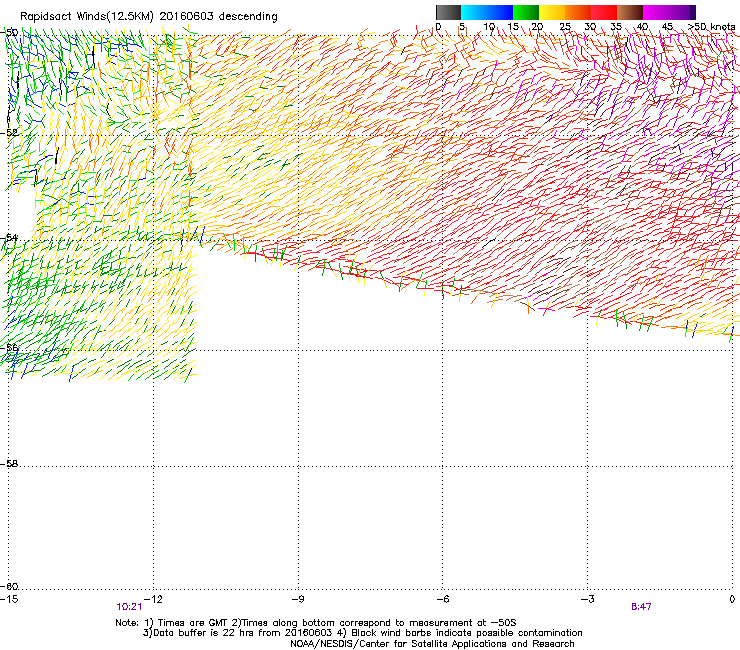
Task: Click the 'NOAA/NESDIS/Center for Satellite Applications and Research' credit
Action: tap(432, 643)
